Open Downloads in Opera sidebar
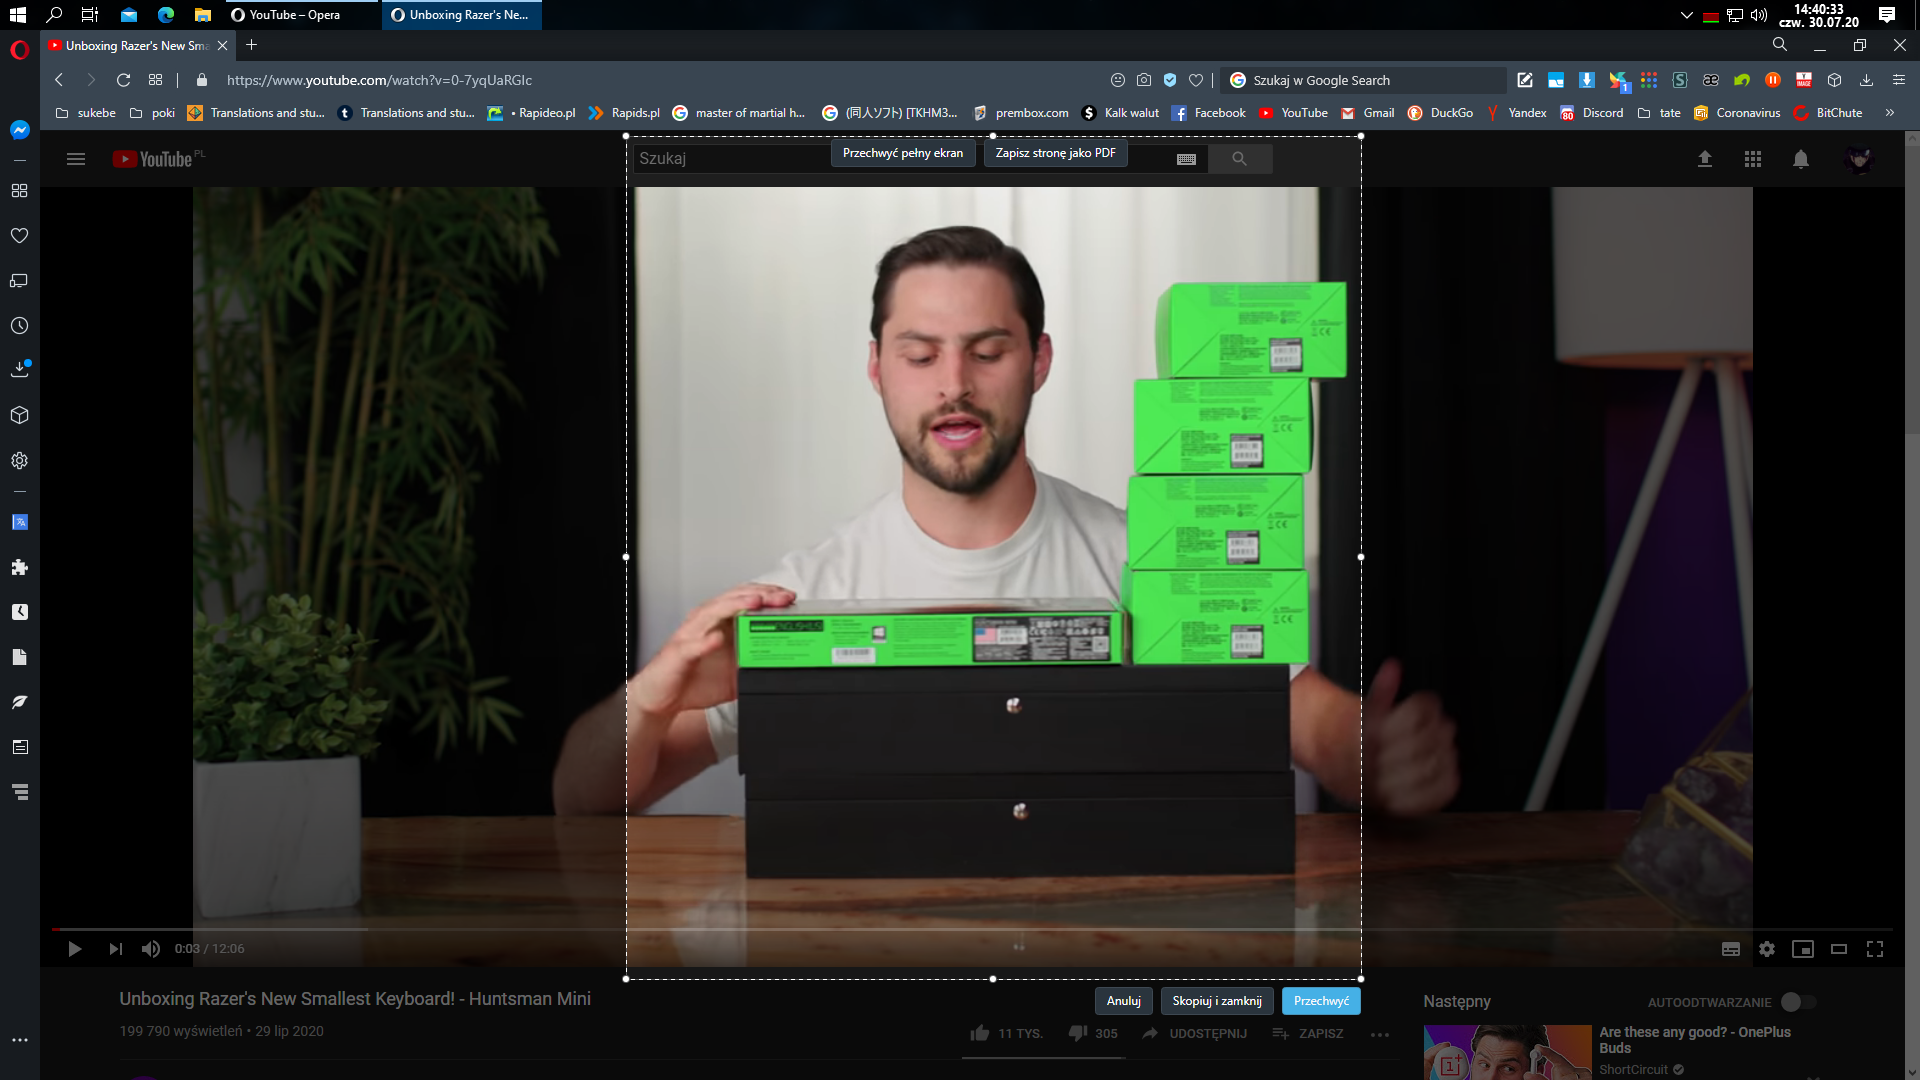This screenshot has height=1080, width=1920. point(19,369)
